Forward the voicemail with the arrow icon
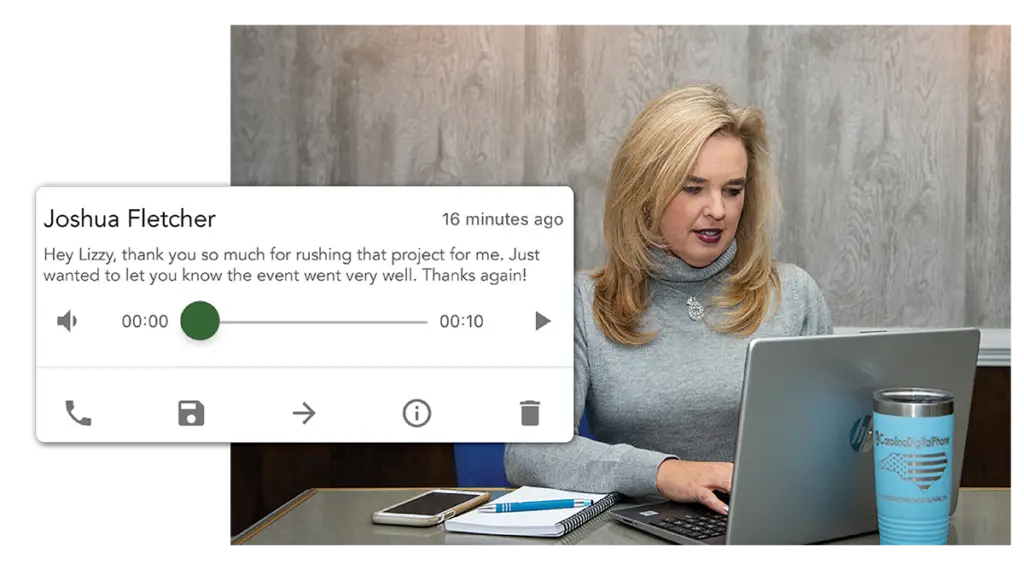 click(304, 413)
